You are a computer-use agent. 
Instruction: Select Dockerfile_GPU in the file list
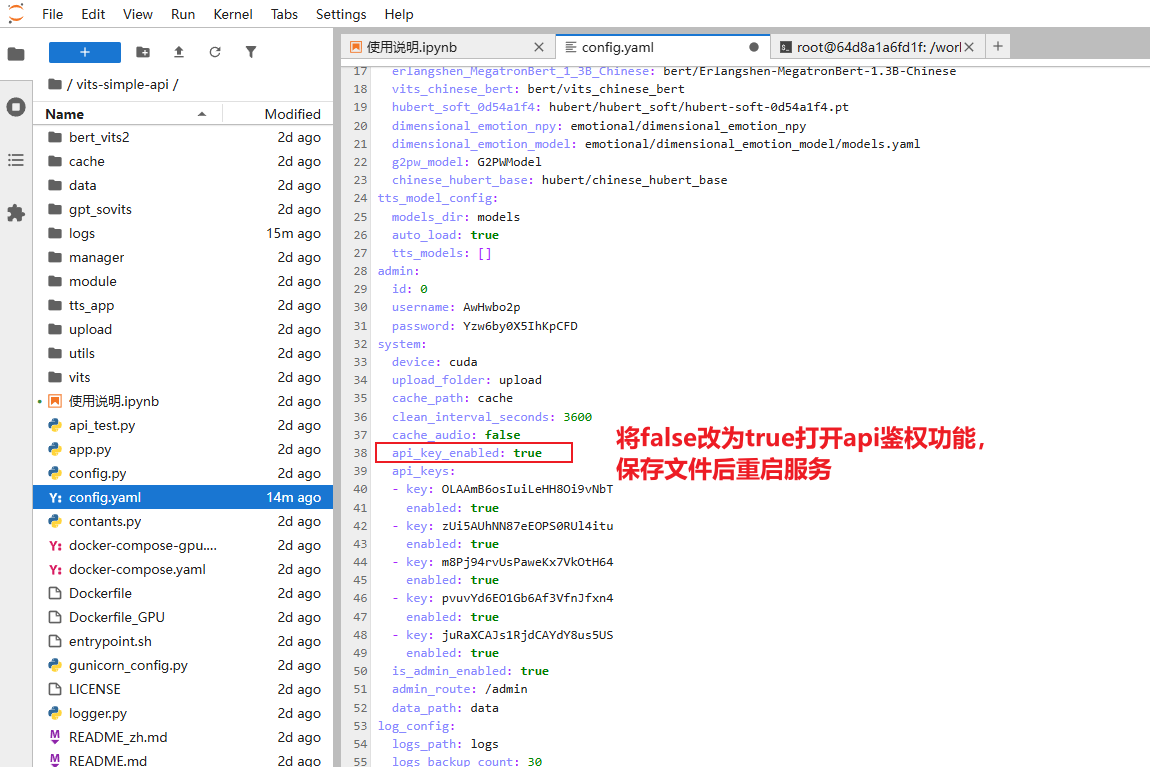coord(183,617)
